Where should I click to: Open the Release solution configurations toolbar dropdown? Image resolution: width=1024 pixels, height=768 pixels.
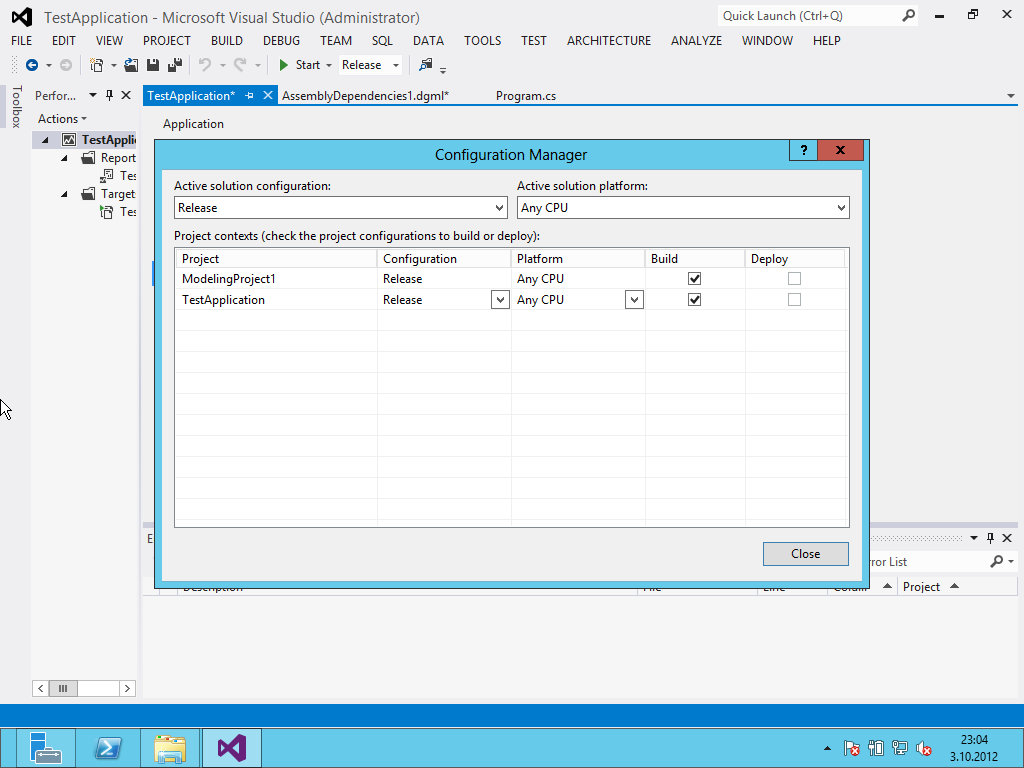(x=396, y=65)
